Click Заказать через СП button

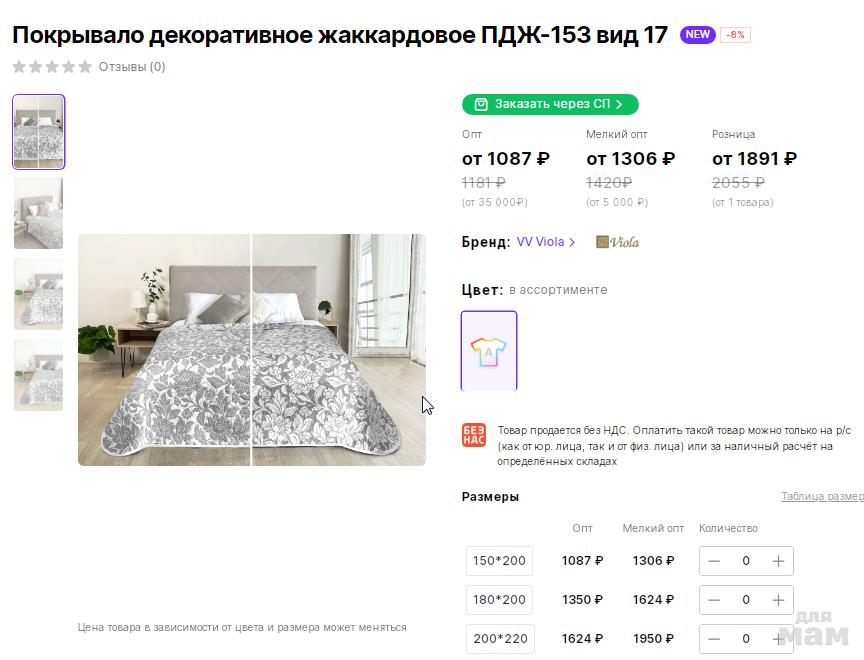[x=550, y=104]
